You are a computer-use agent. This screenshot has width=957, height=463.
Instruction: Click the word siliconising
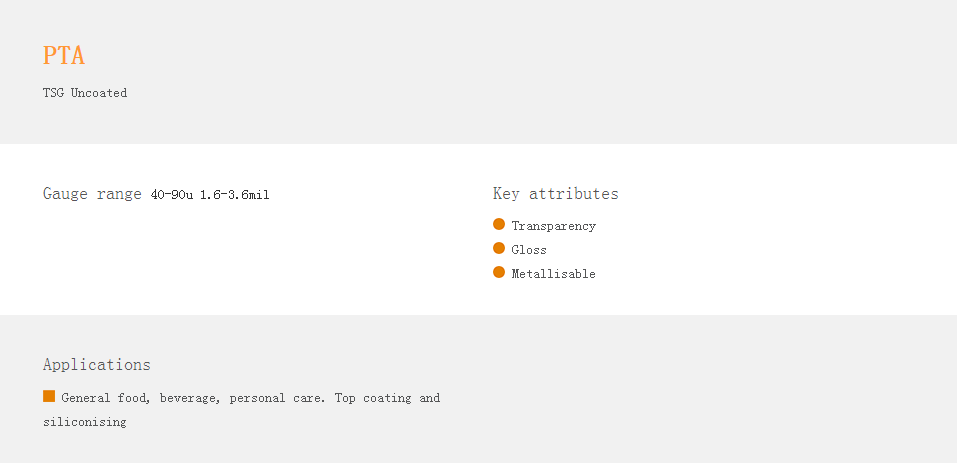coord(85,422)
